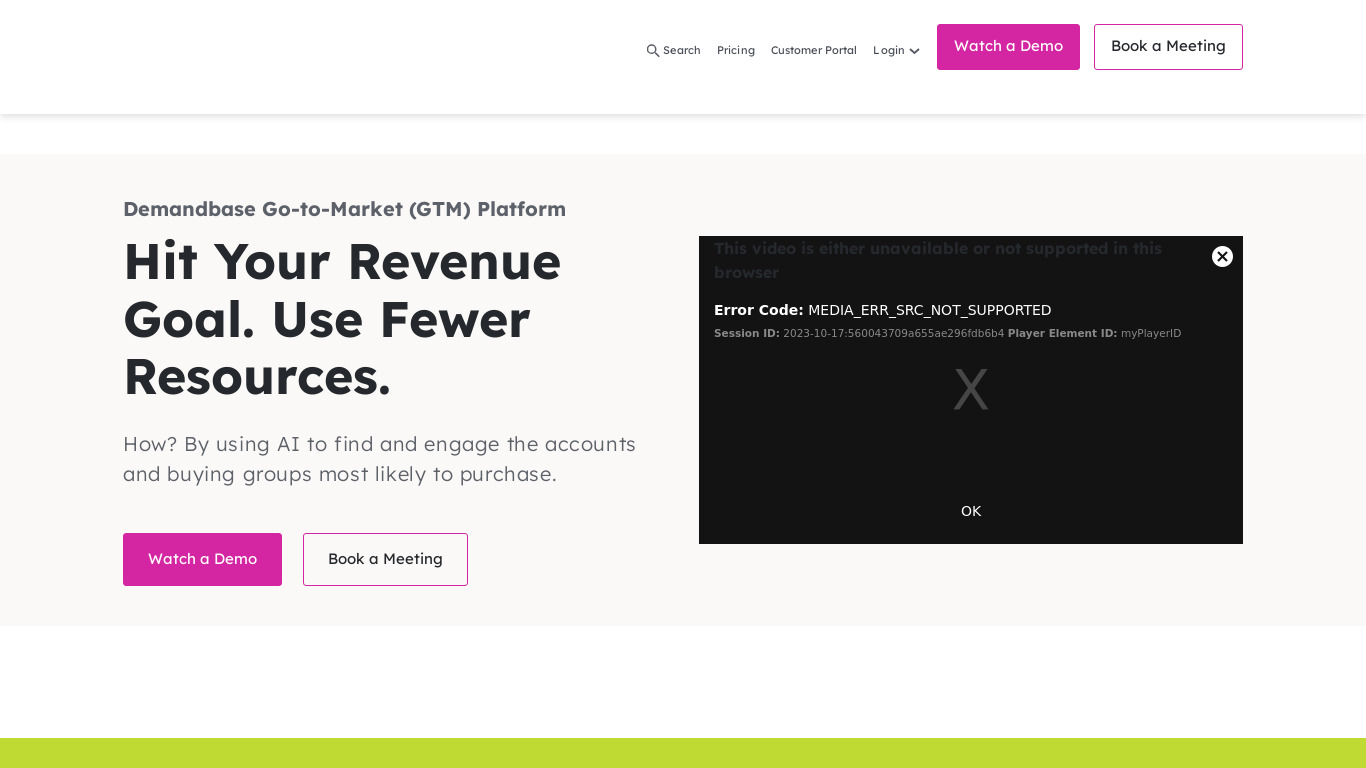
Task: Click the large X in video player
Action: (971, 389)
